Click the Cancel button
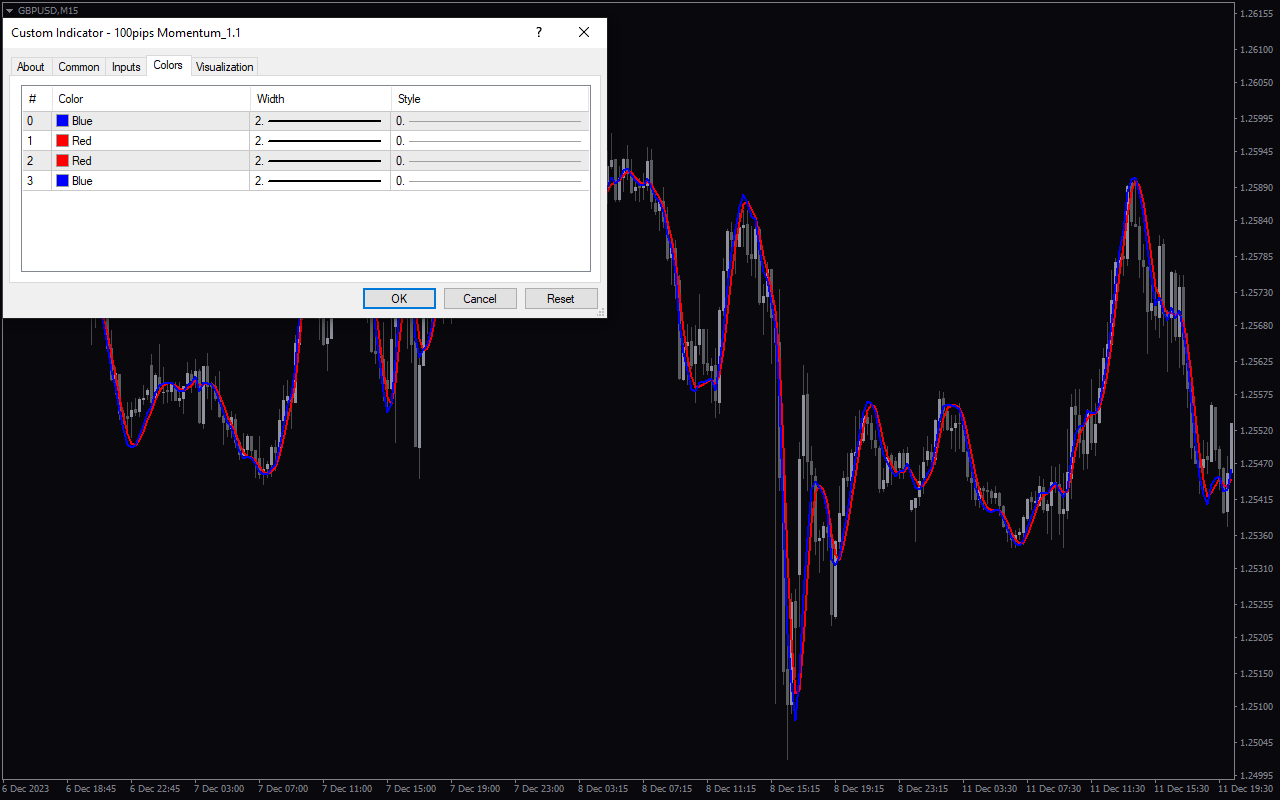The height and width of the screenshot is (800, 1280). tap(480, 298)
